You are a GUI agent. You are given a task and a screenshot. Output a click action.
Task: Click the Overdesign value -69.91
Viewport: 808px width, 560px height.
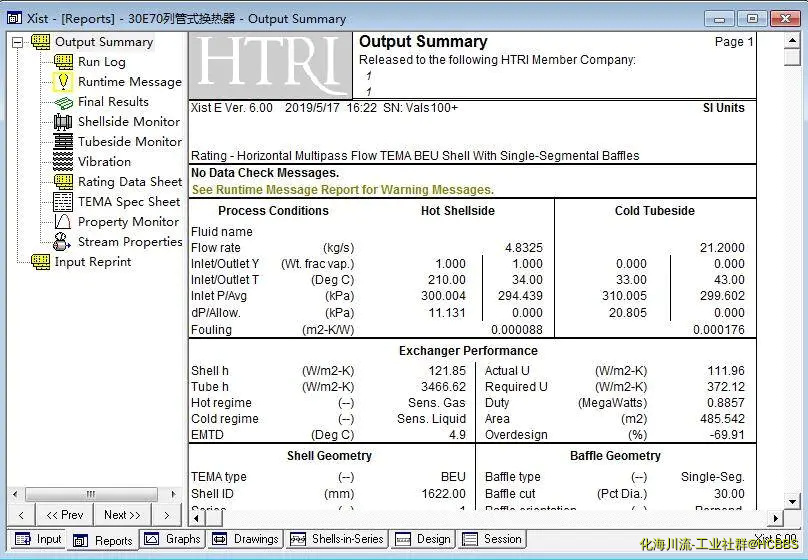727,435
